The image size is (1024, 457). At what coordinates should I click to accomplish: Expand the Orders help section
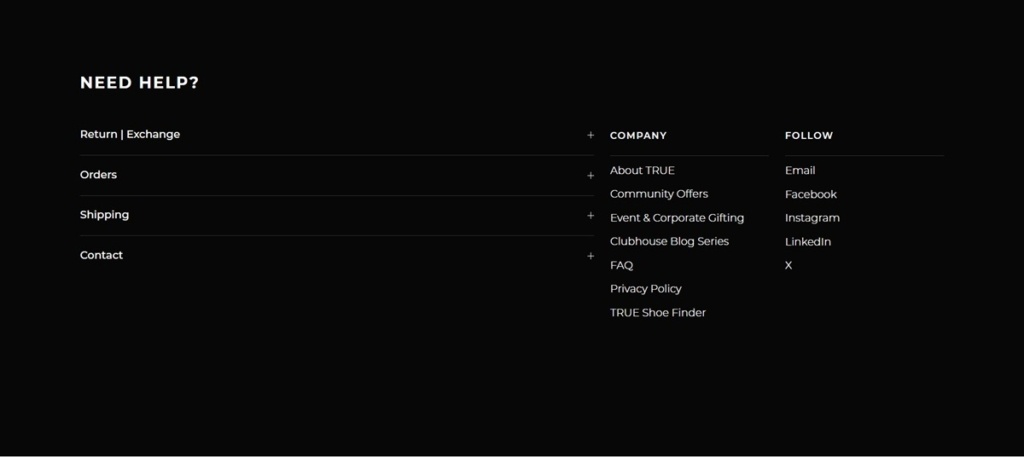pyautogui.click(x=337, y=175)
